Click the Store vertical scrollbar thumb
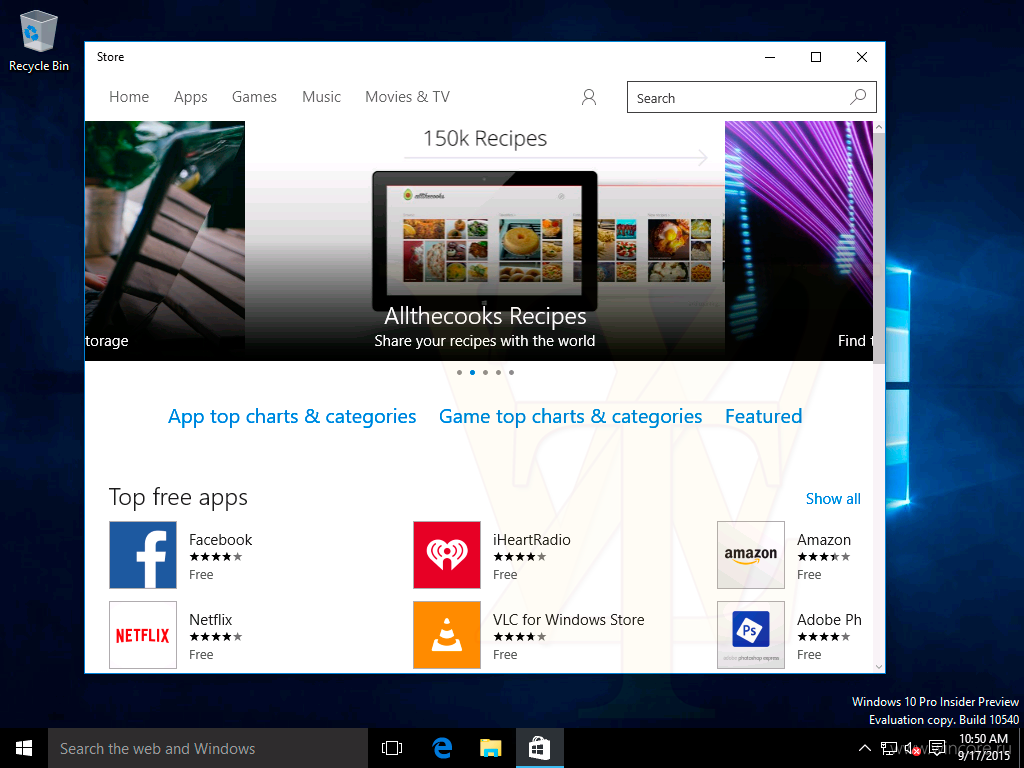 coord(878,248)
